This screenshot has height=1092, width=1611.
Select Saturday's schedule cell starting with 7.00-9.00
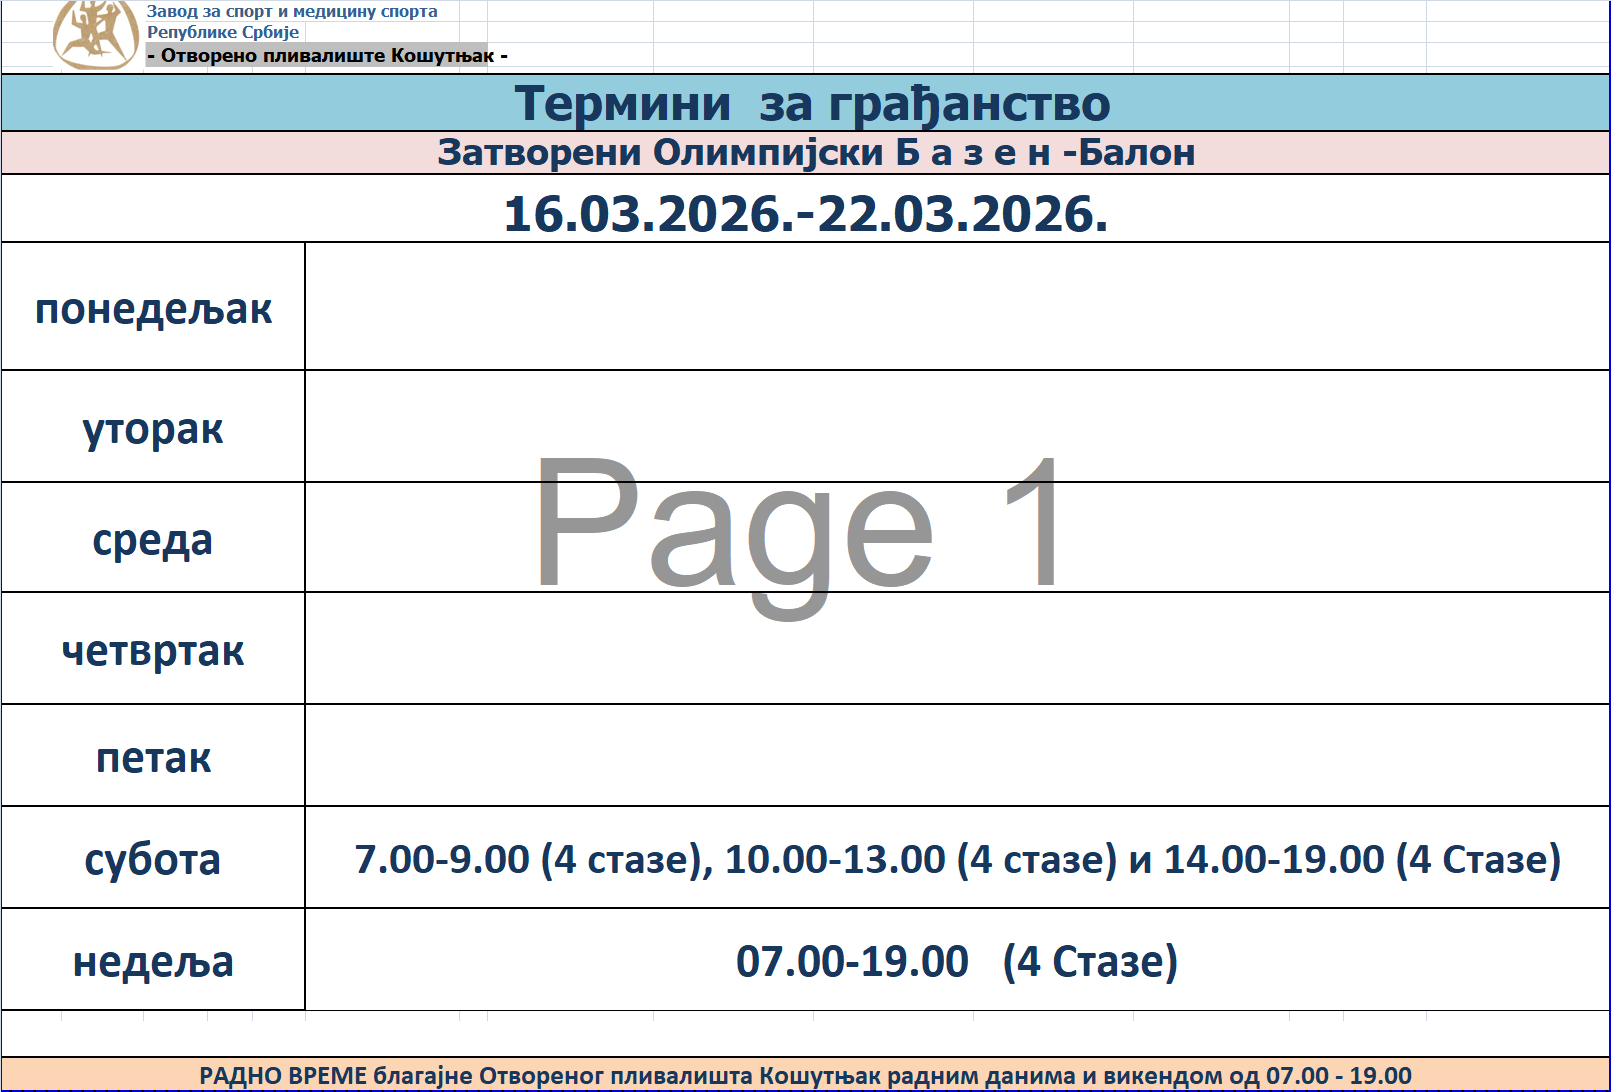957,859
